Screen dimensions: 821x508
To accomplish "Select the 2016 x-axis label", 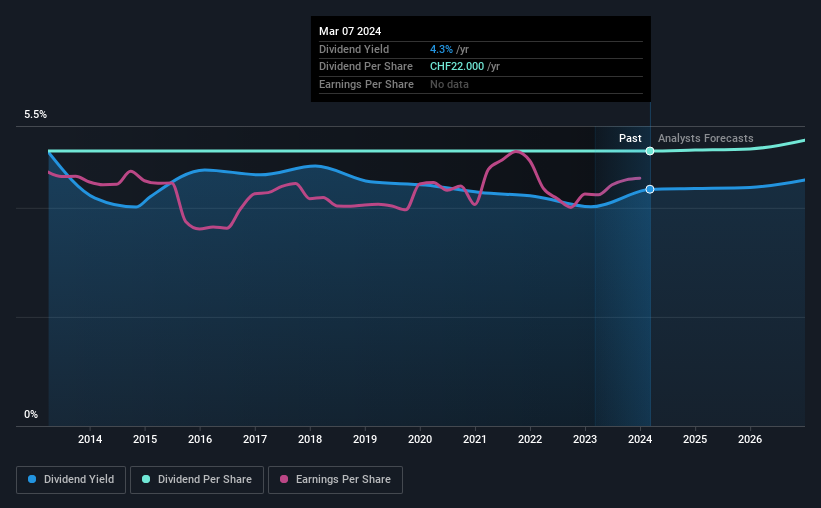I will click(200, 439).
